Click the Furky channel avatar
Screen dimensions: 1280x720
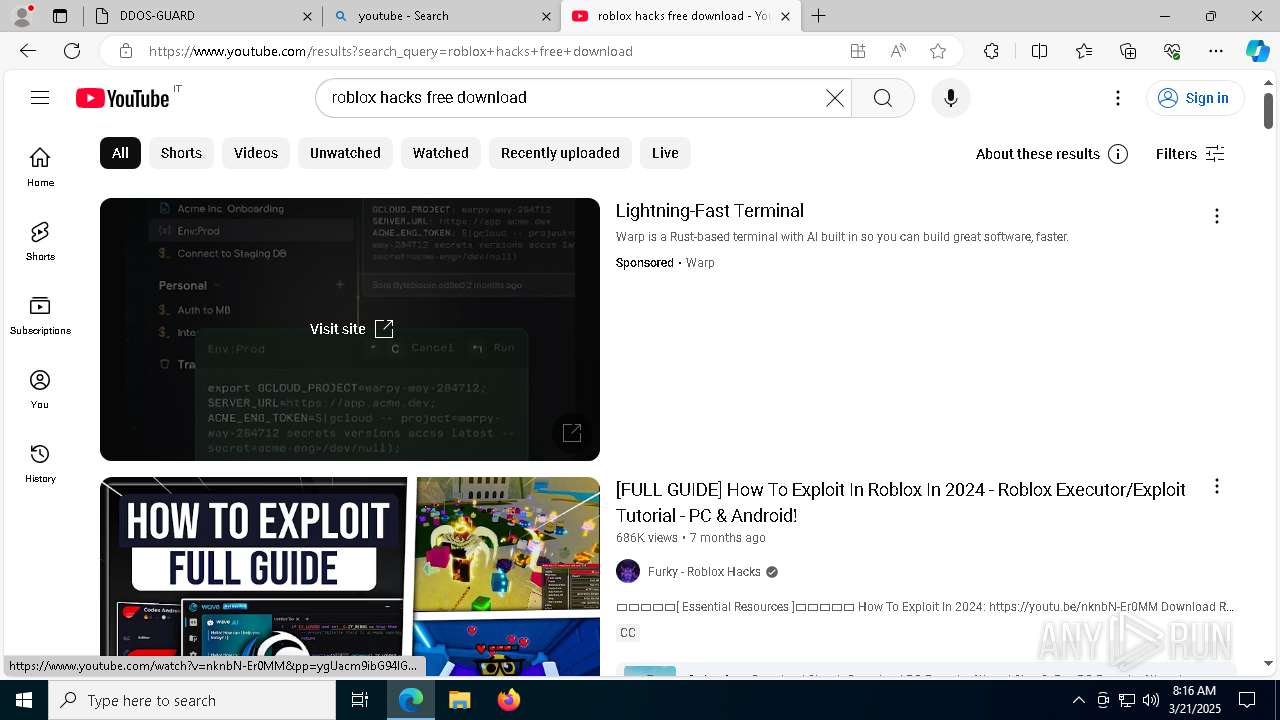(x=628, y=571)
